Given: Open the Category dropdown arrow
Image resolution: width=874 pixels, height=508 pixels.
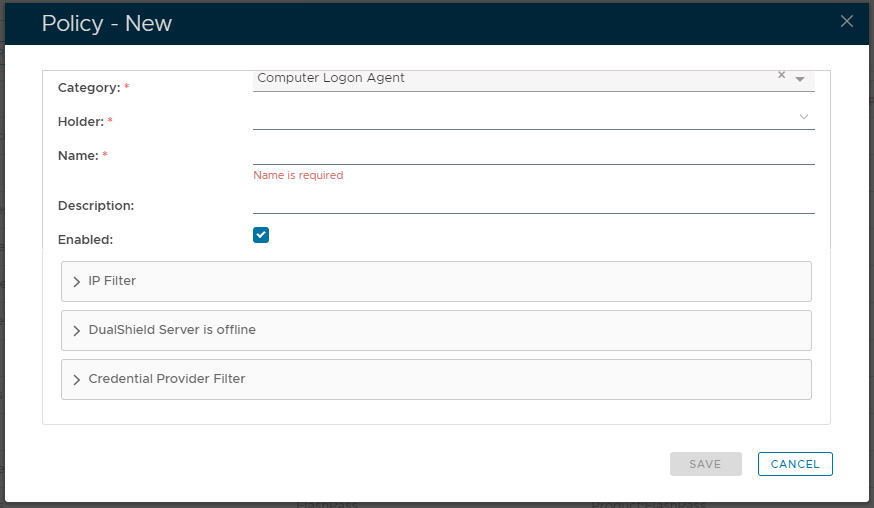Looking at the screenshot, I should point(800,79).
